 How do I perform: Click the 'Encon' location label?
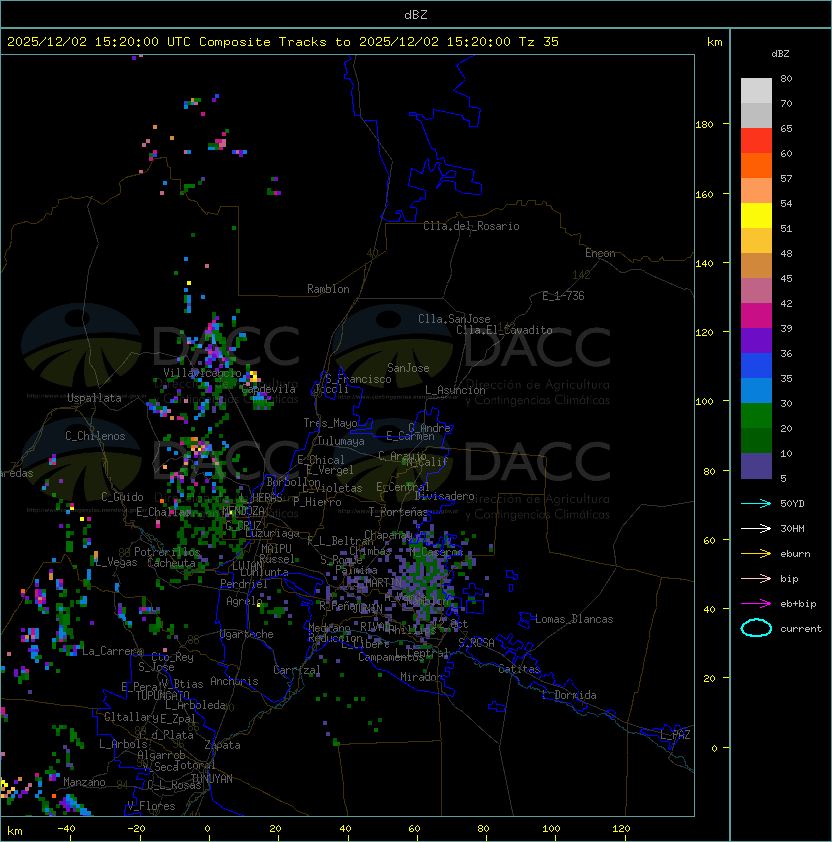600,253
